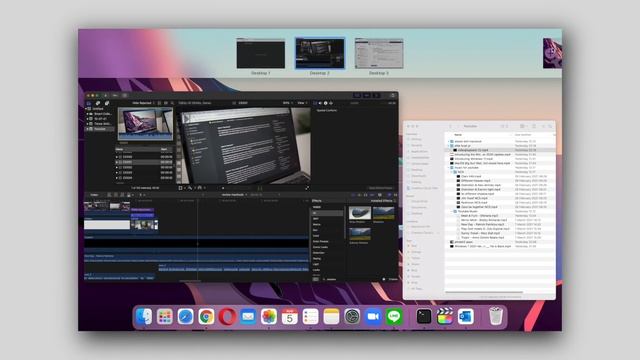Select Desktop 2 thumbnail in Mission Control
The image size is (640, 360).
320,53
